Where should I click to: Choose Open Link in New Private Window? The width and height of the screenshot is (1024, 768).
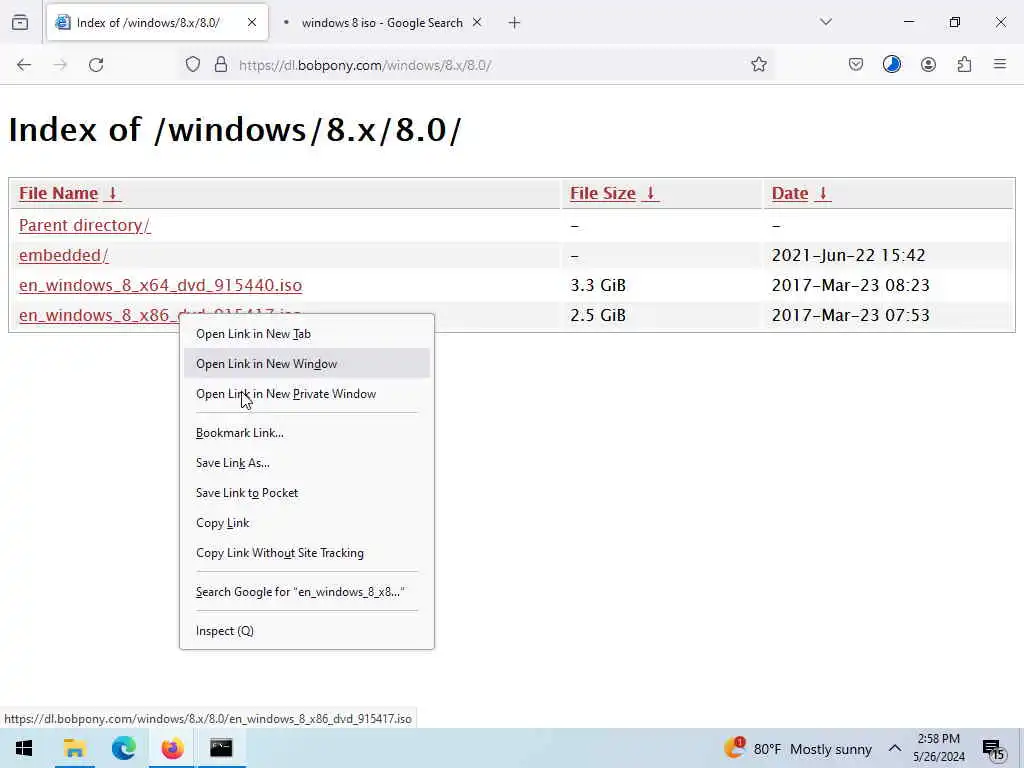click(x=306, y=394)
